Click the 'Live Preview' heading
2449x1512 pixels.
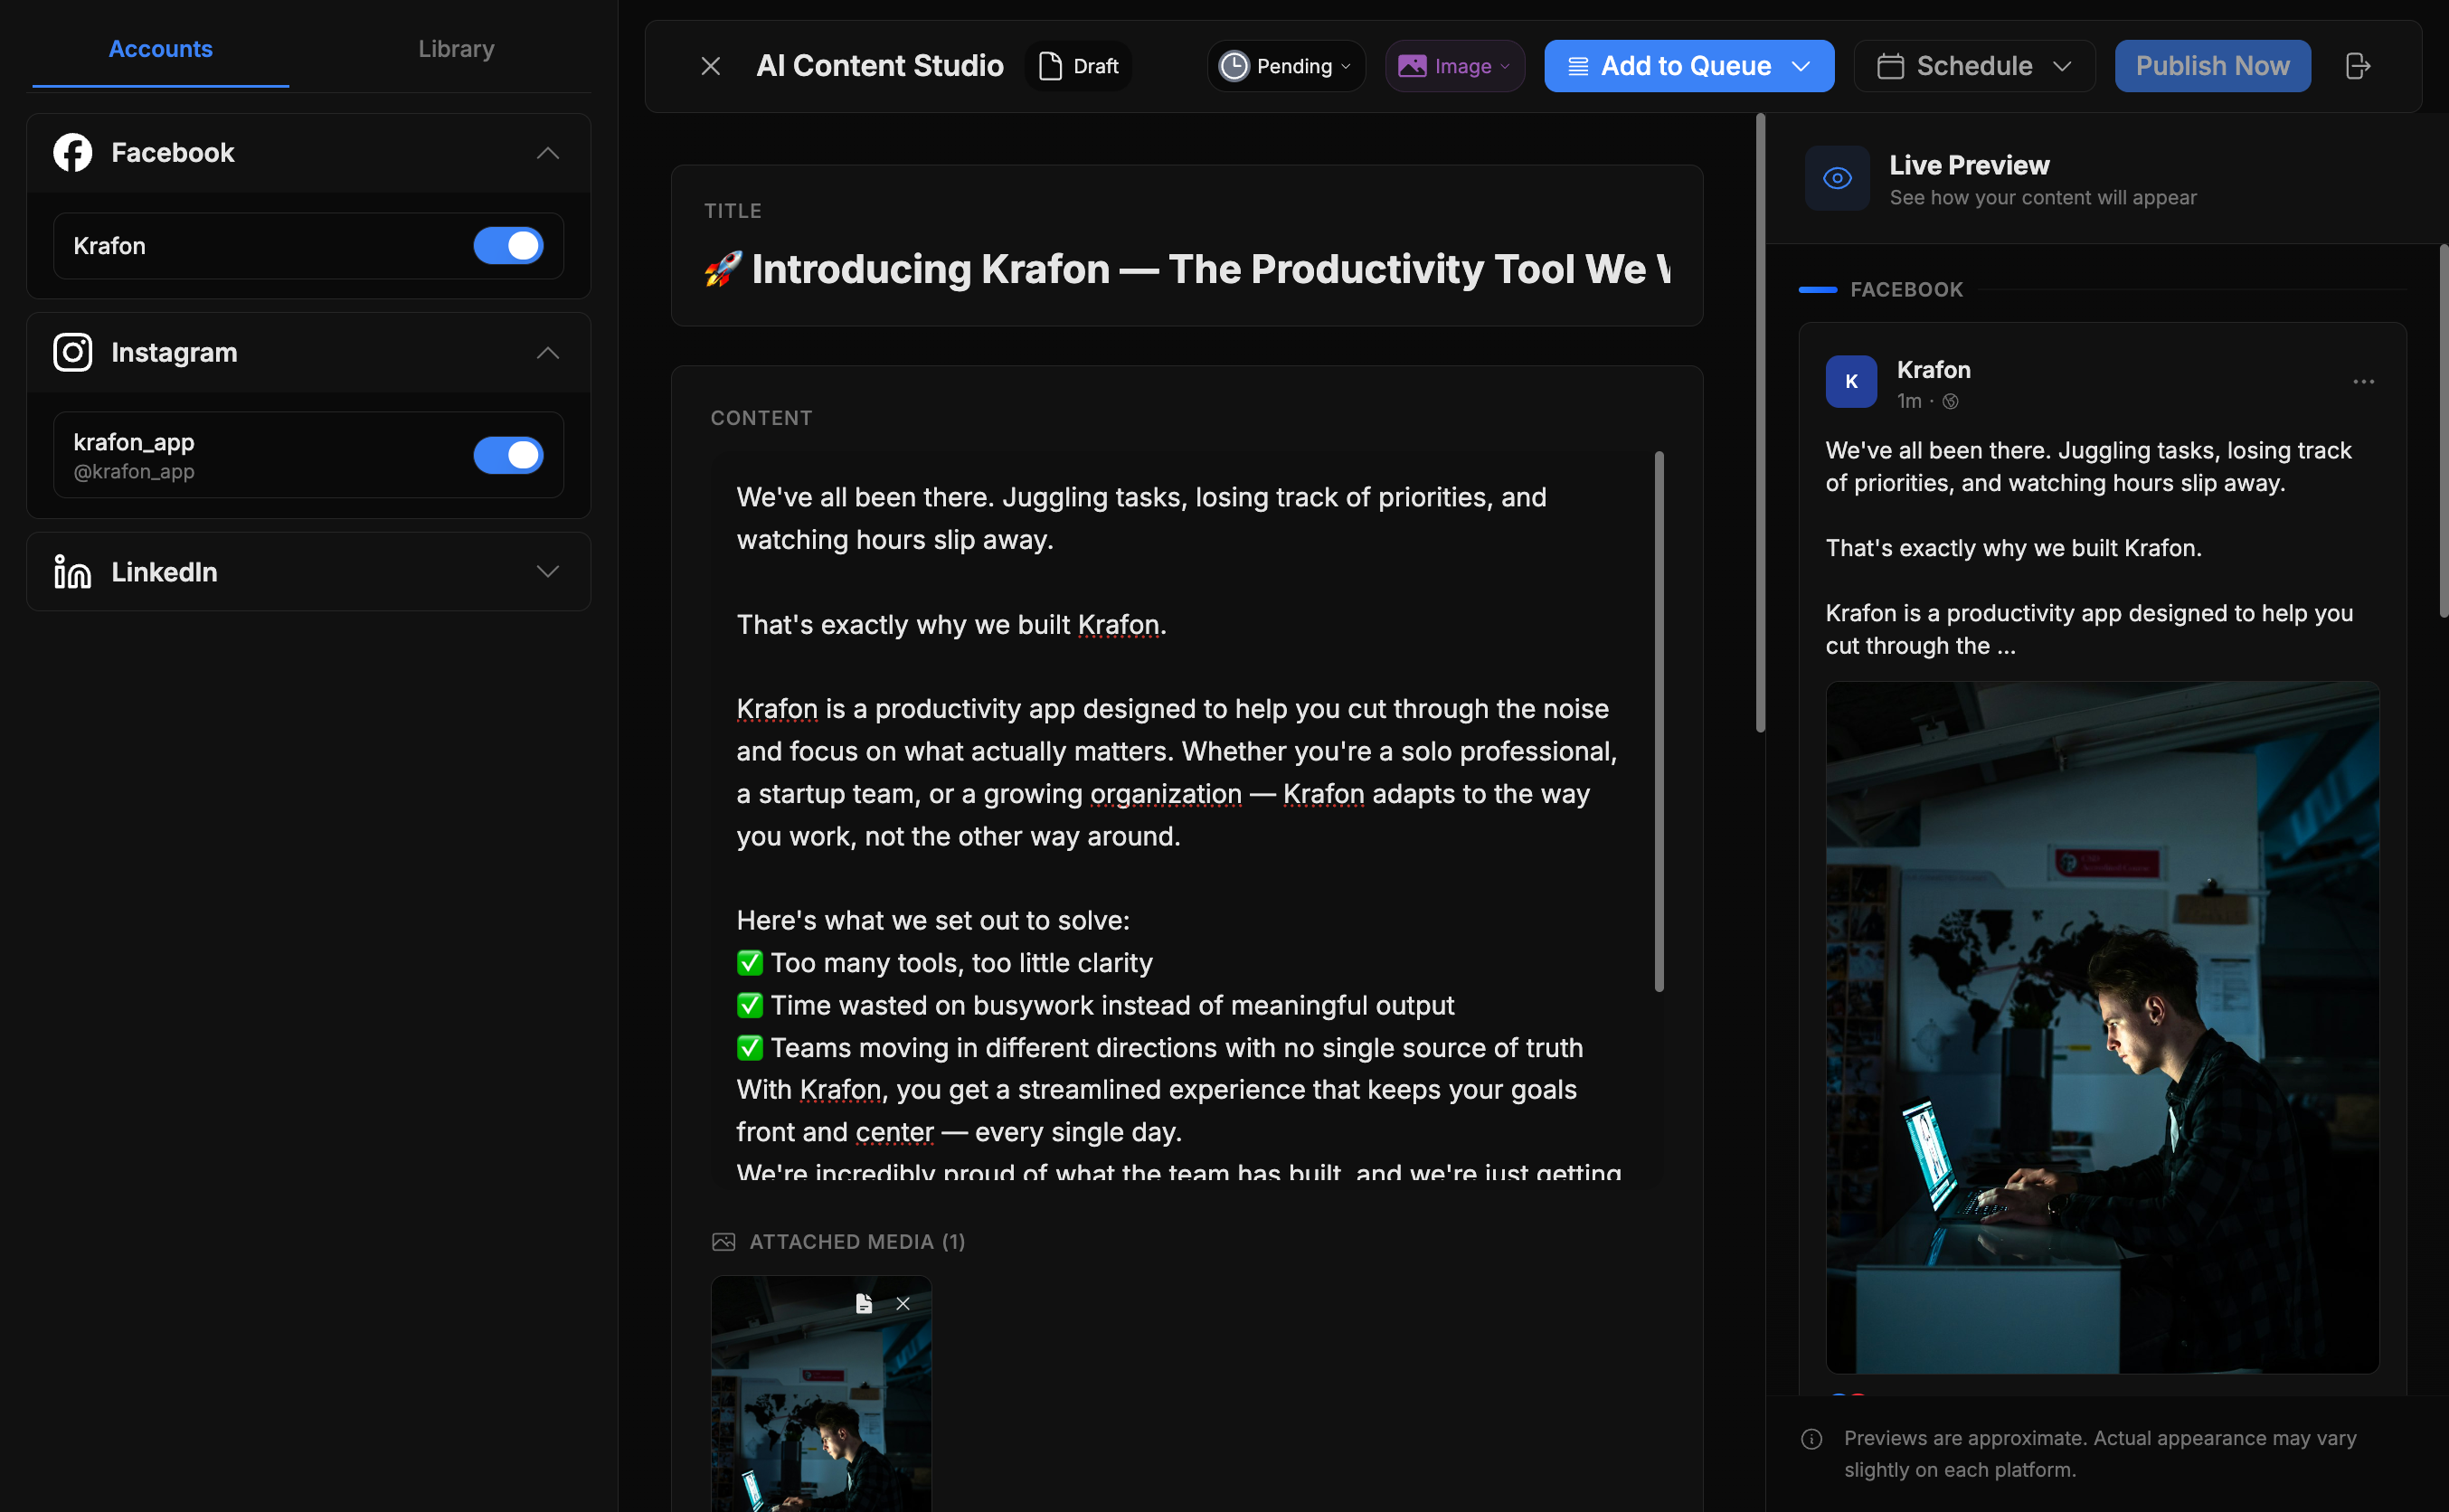[1969, 165]
